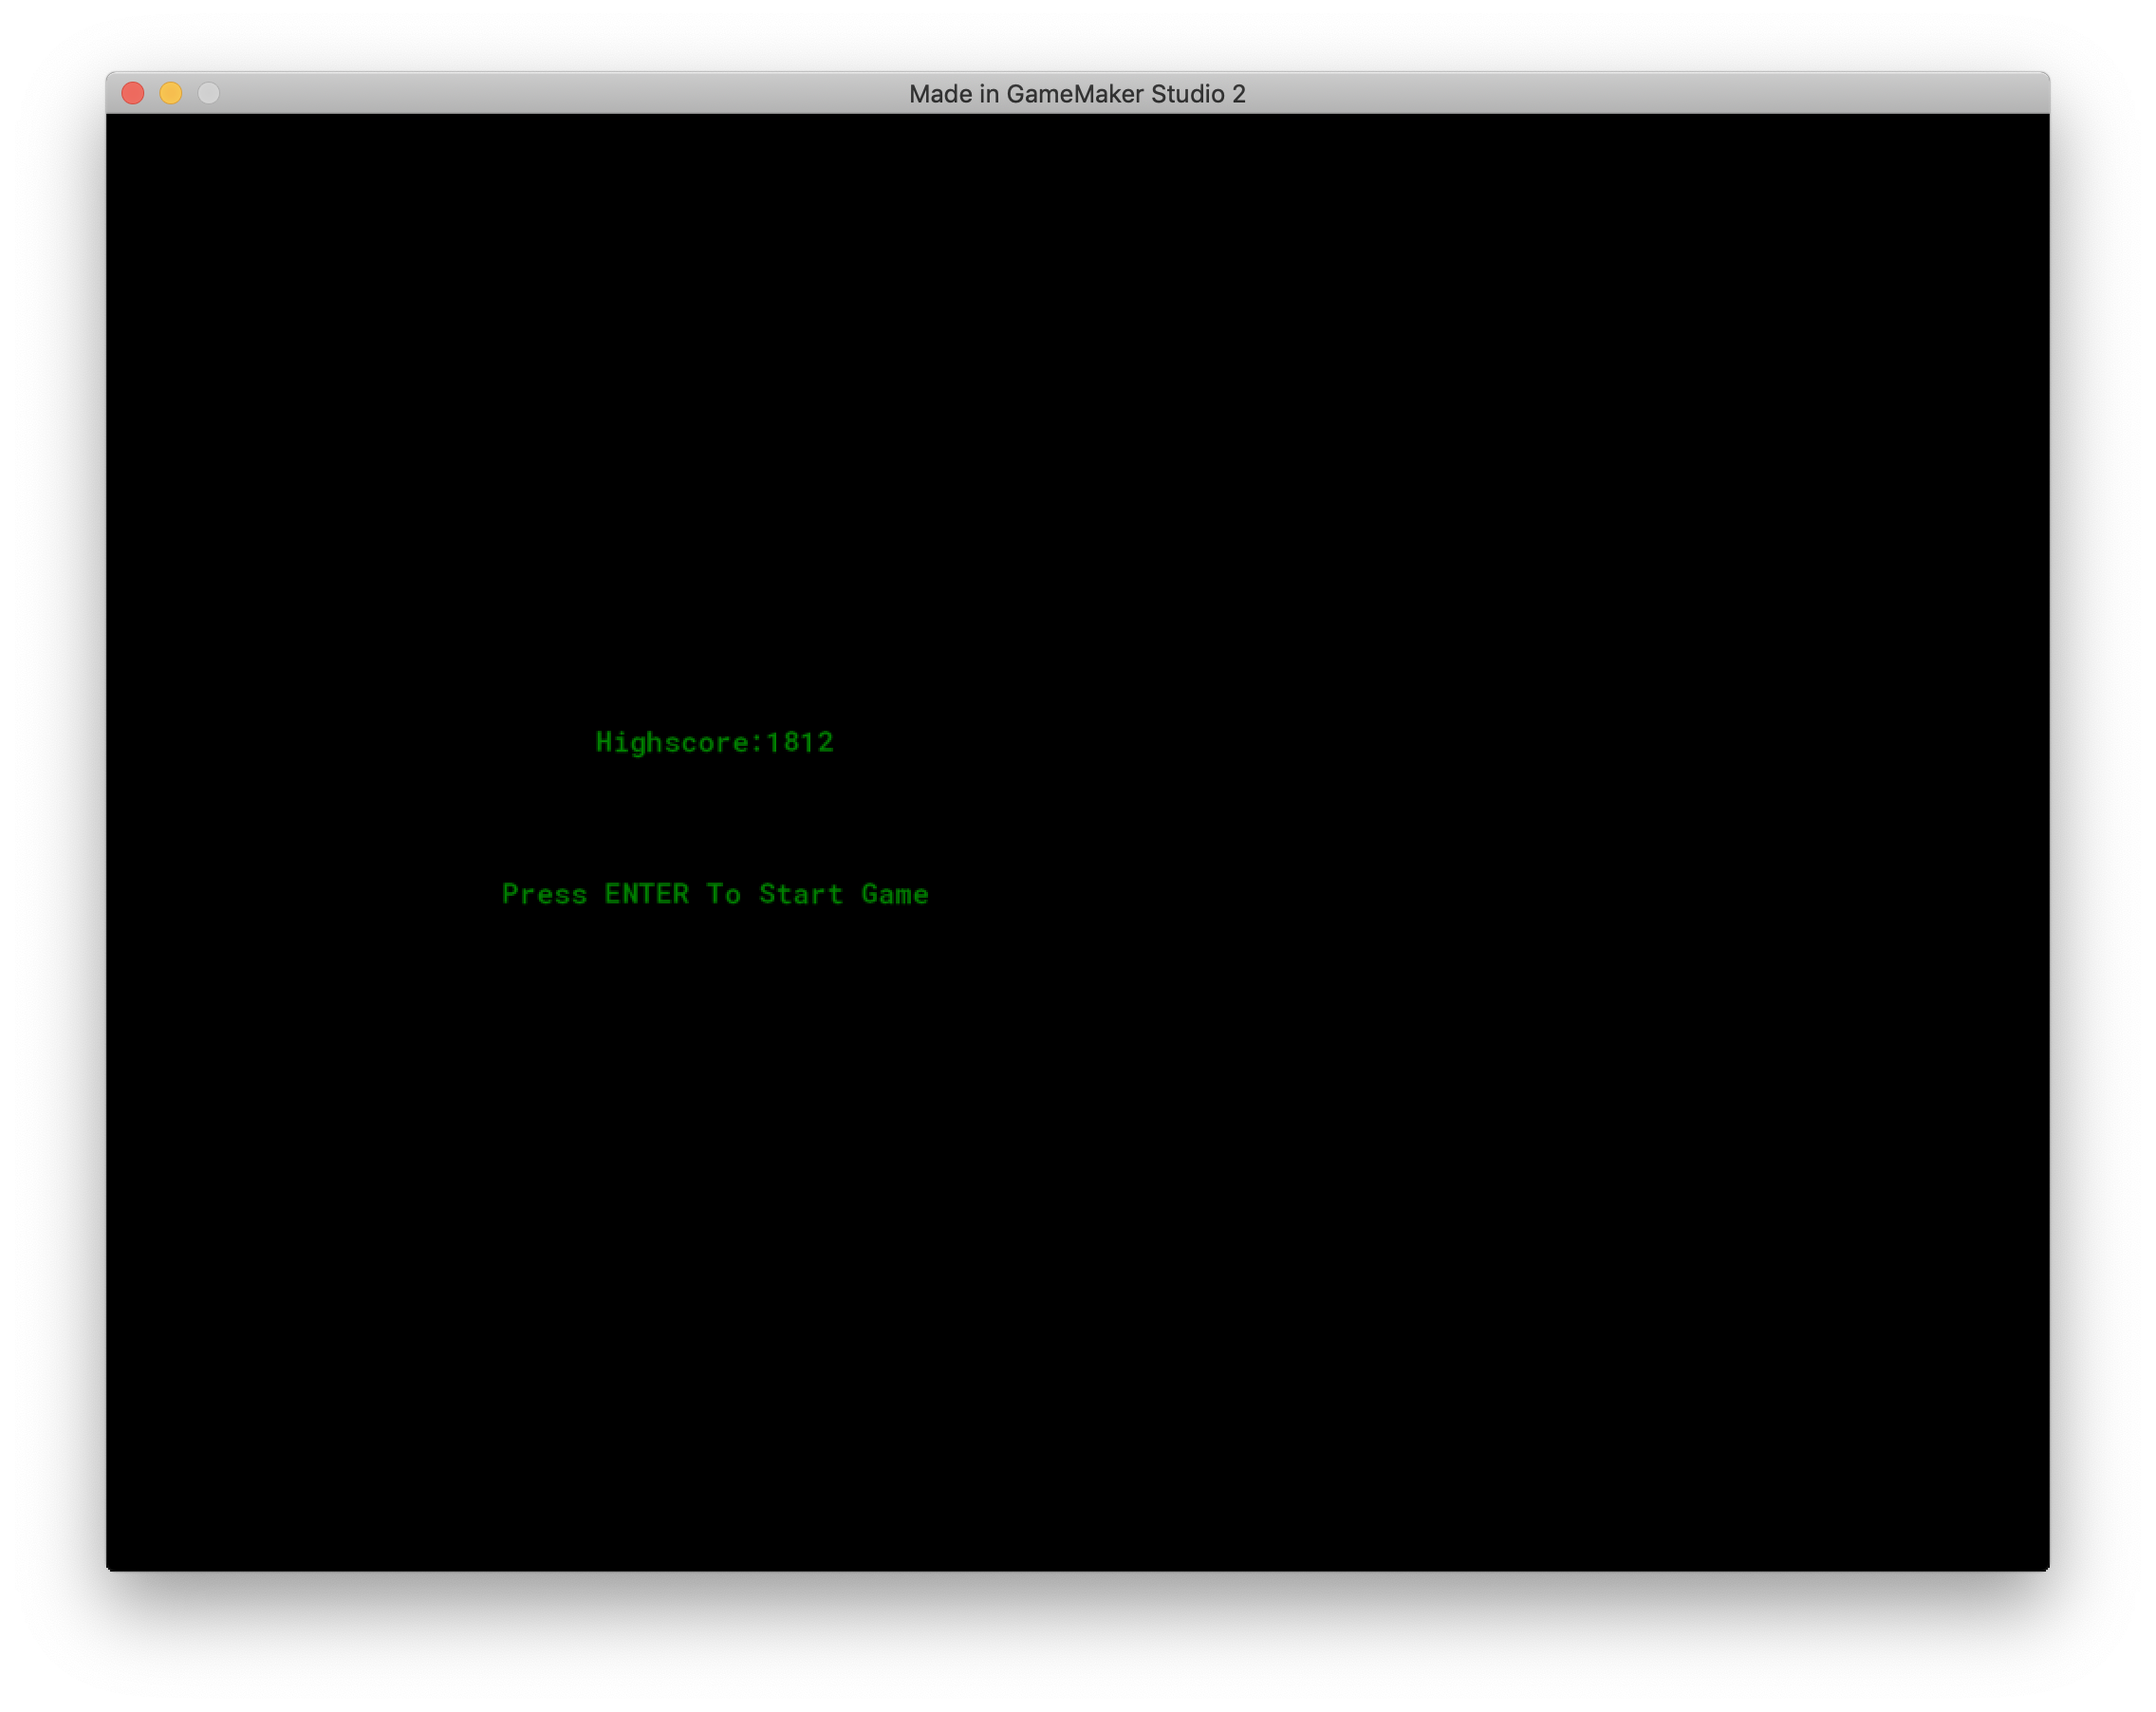
Task: Click the word 'To' in the prompt
Action: coord(723,894)
